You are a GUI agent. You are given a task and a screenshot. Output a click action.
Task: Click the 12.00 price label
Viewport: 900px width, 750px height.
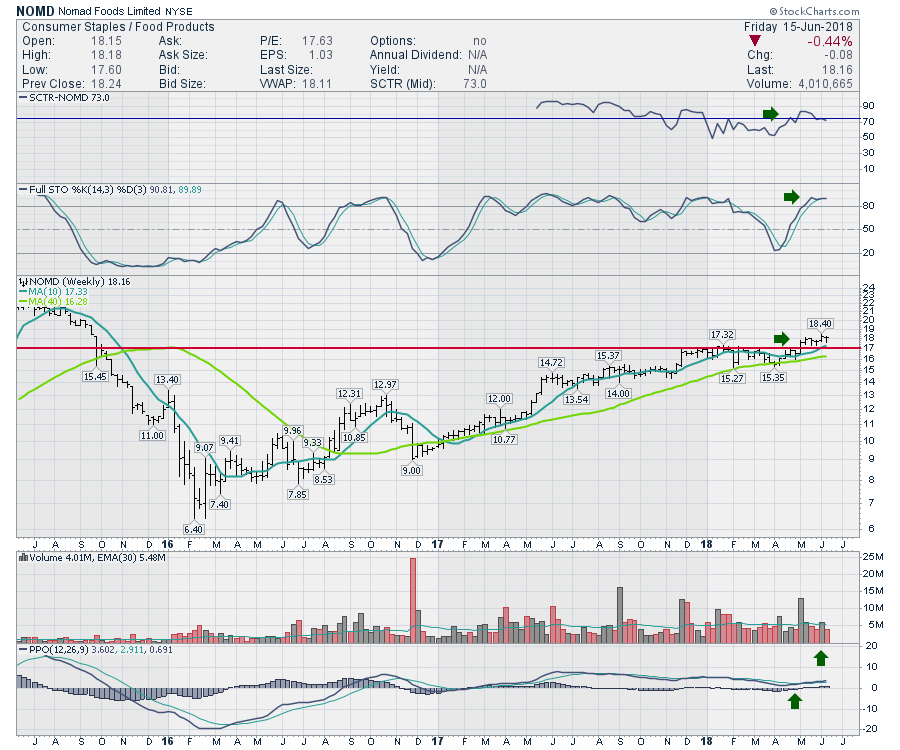click(499, 399)
